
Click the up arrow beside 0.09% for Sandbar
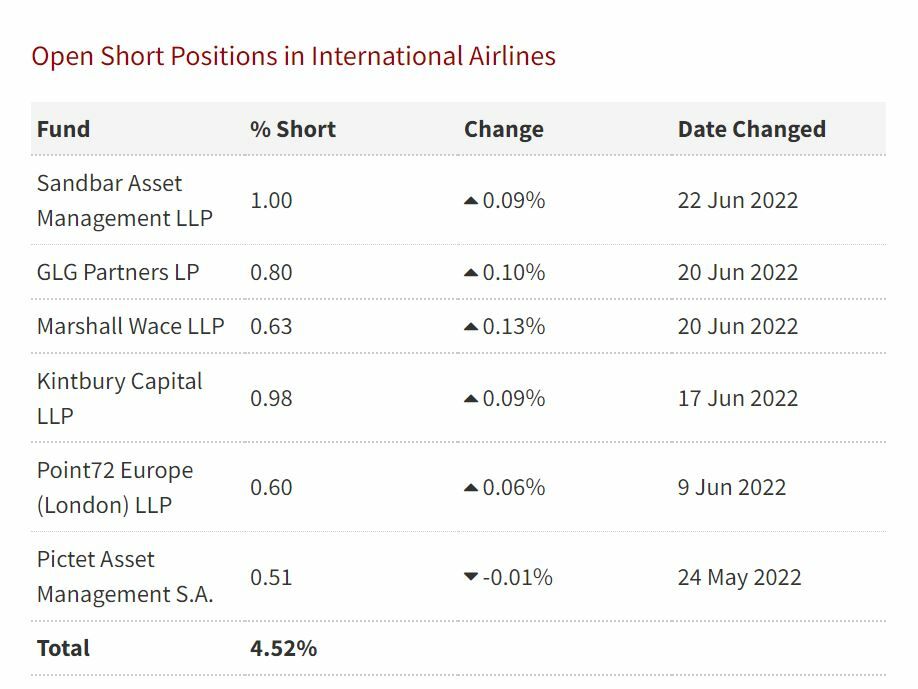[x=471, y=201]
